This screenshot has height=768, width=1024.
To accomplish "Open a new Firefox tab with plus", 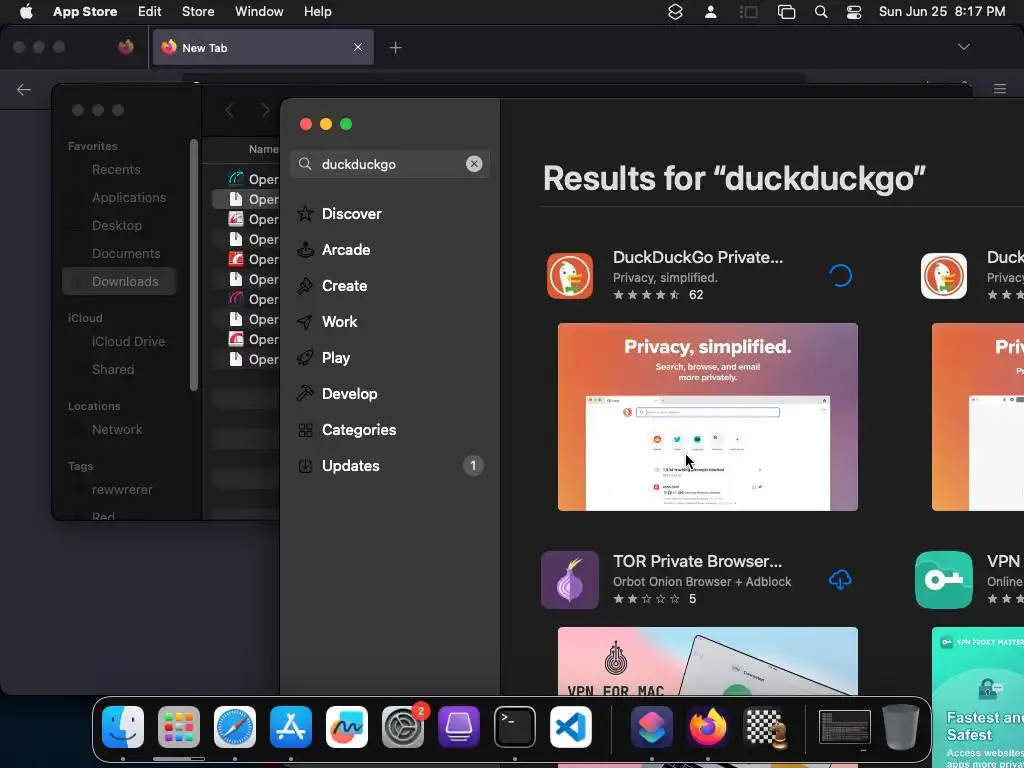I will tap(396, 47).
